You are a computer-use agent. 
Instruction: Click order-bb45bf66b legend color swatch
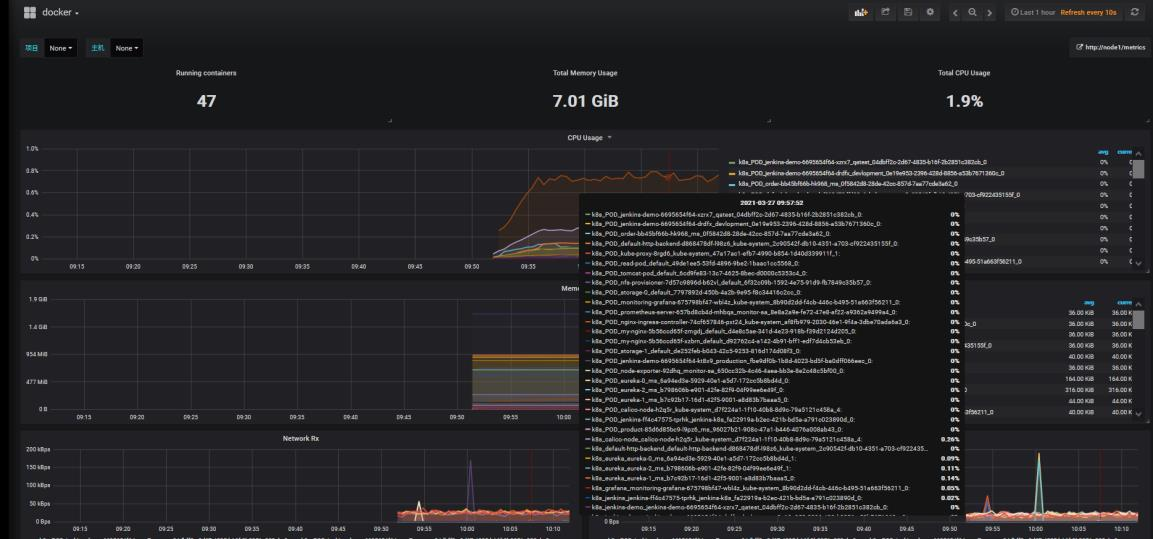pos(732,185)
